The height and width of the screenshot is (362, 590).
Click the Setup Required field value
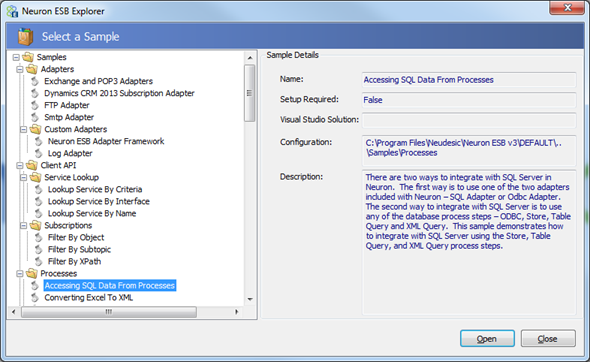(469, 100)
